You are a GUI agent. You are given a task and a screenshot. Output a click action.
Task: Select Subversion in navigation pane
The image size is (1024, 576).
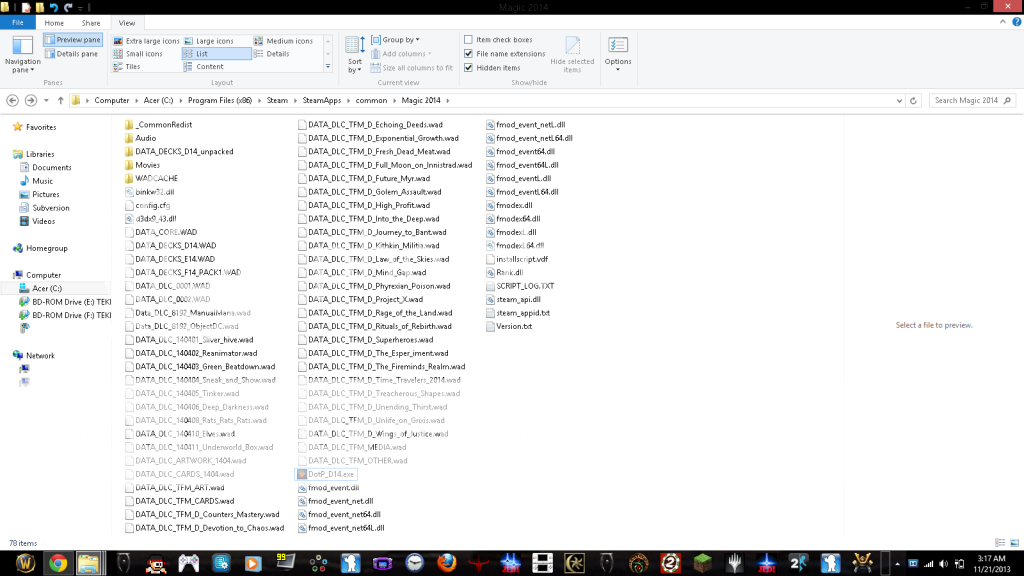(x=50, y=208)
